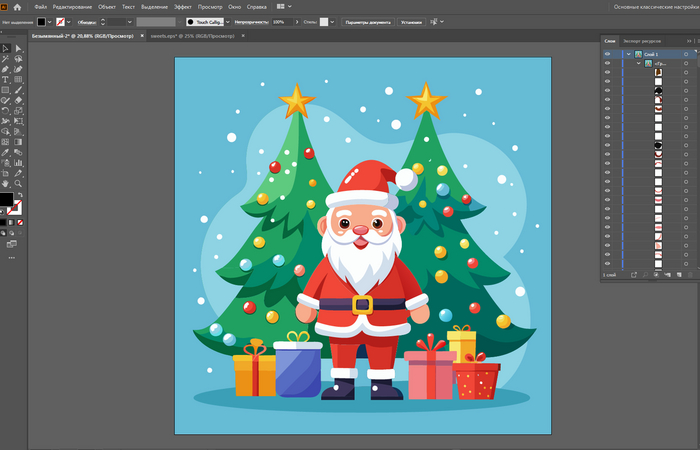
Task: Collapse the <Гр...> group chevron
Action: (638, 63)
